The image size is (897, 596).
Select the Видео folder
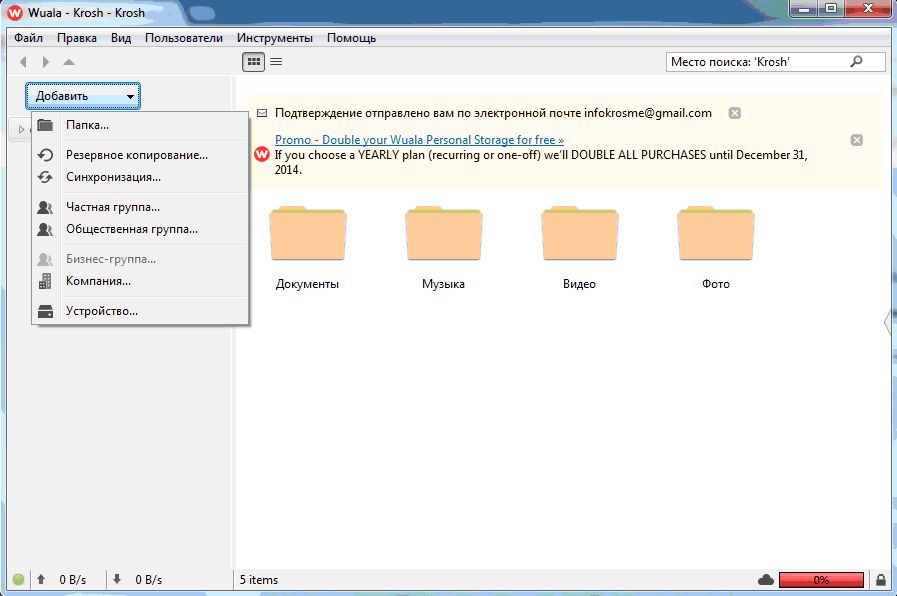(x=580, y=248)
